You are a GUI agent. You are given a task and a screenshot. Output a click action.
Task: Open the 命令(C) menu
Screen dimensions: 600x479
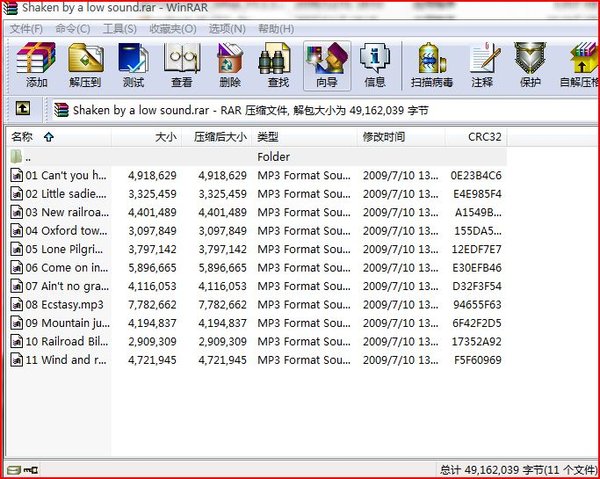pos(73,29)
